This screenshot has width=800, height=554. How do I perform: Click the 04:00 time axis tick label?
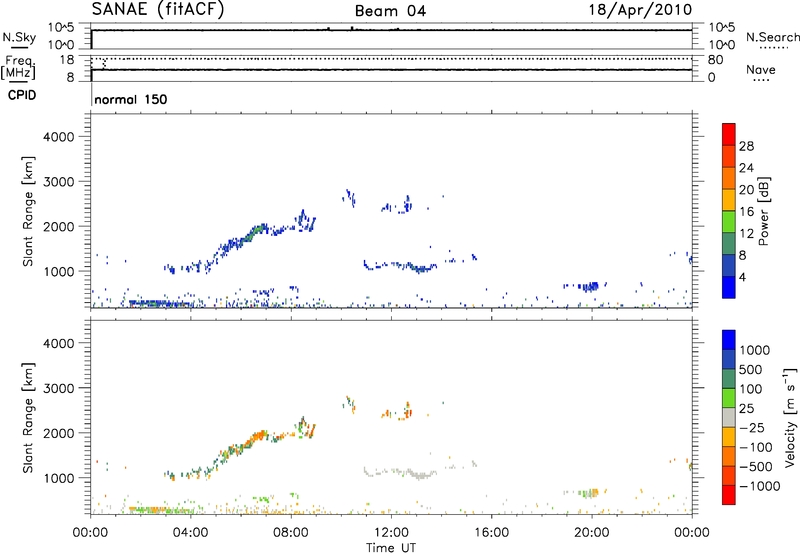(190, 533)
